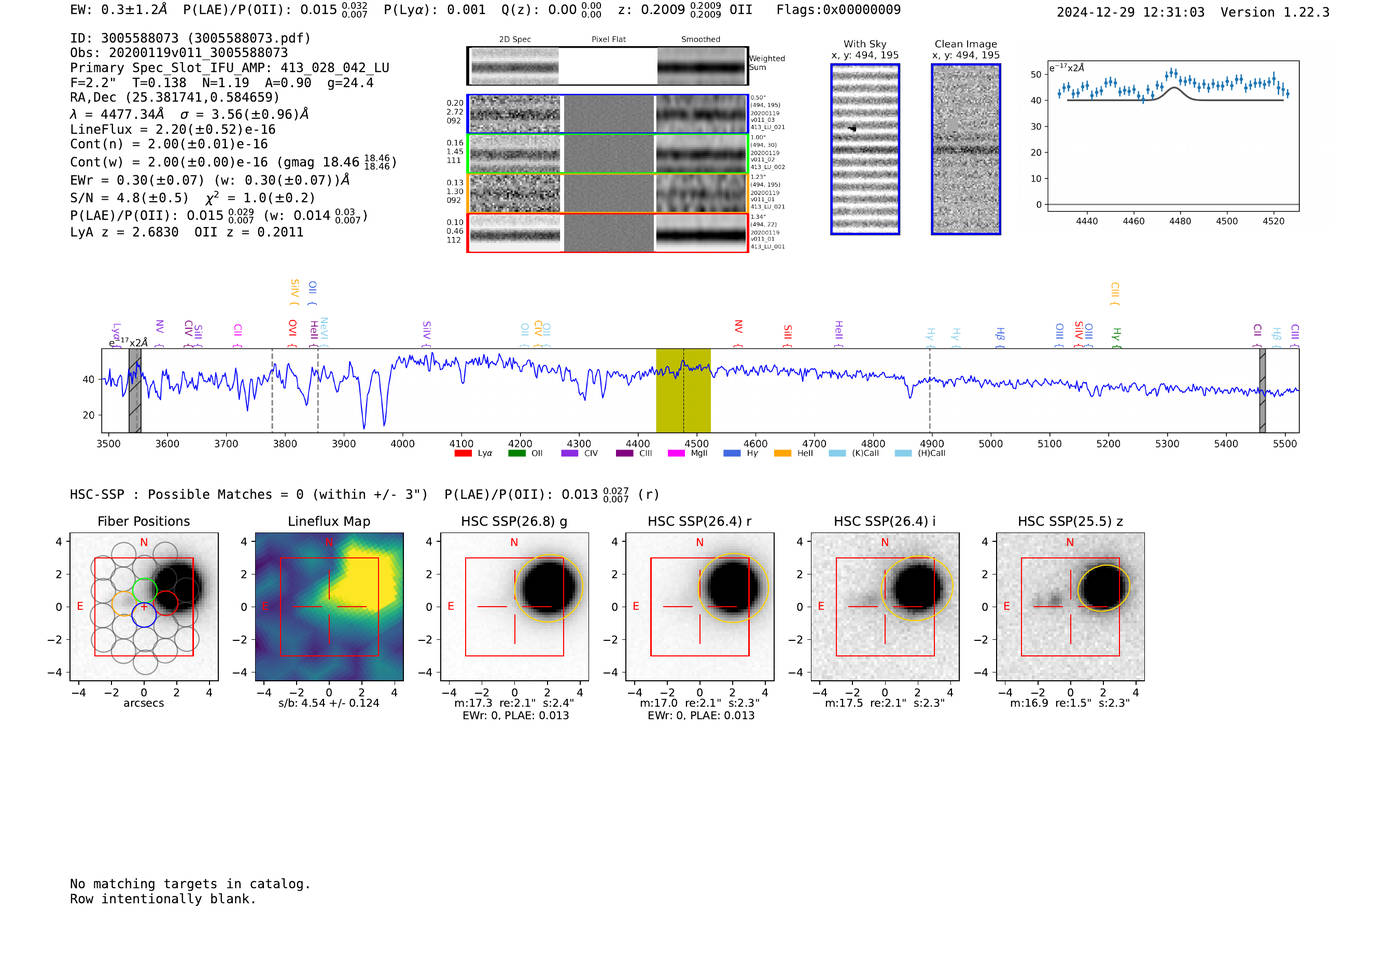Click the dark purple CIII legend swatch
This screenshot has height=953, width=1400.
[x=624, y=453]
